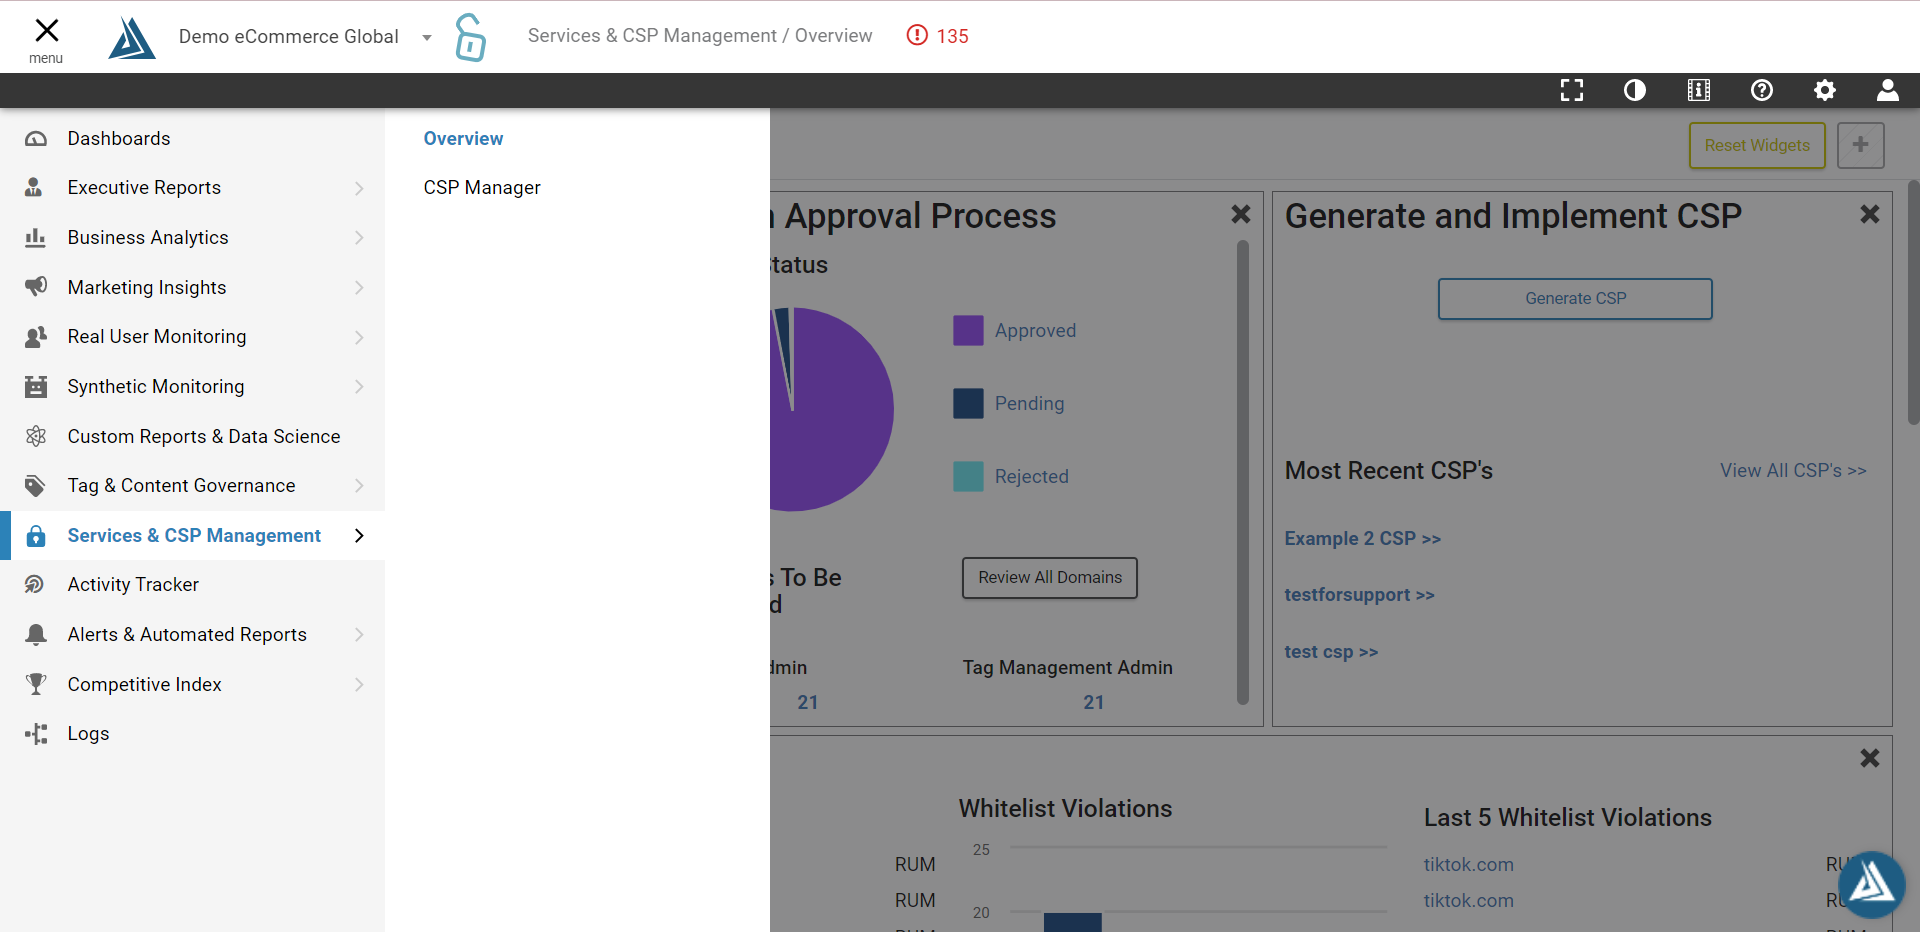The width and height of the screenshot is (1920, 932).
Task: Open the test csp link
Action: tap(1331, 651)
